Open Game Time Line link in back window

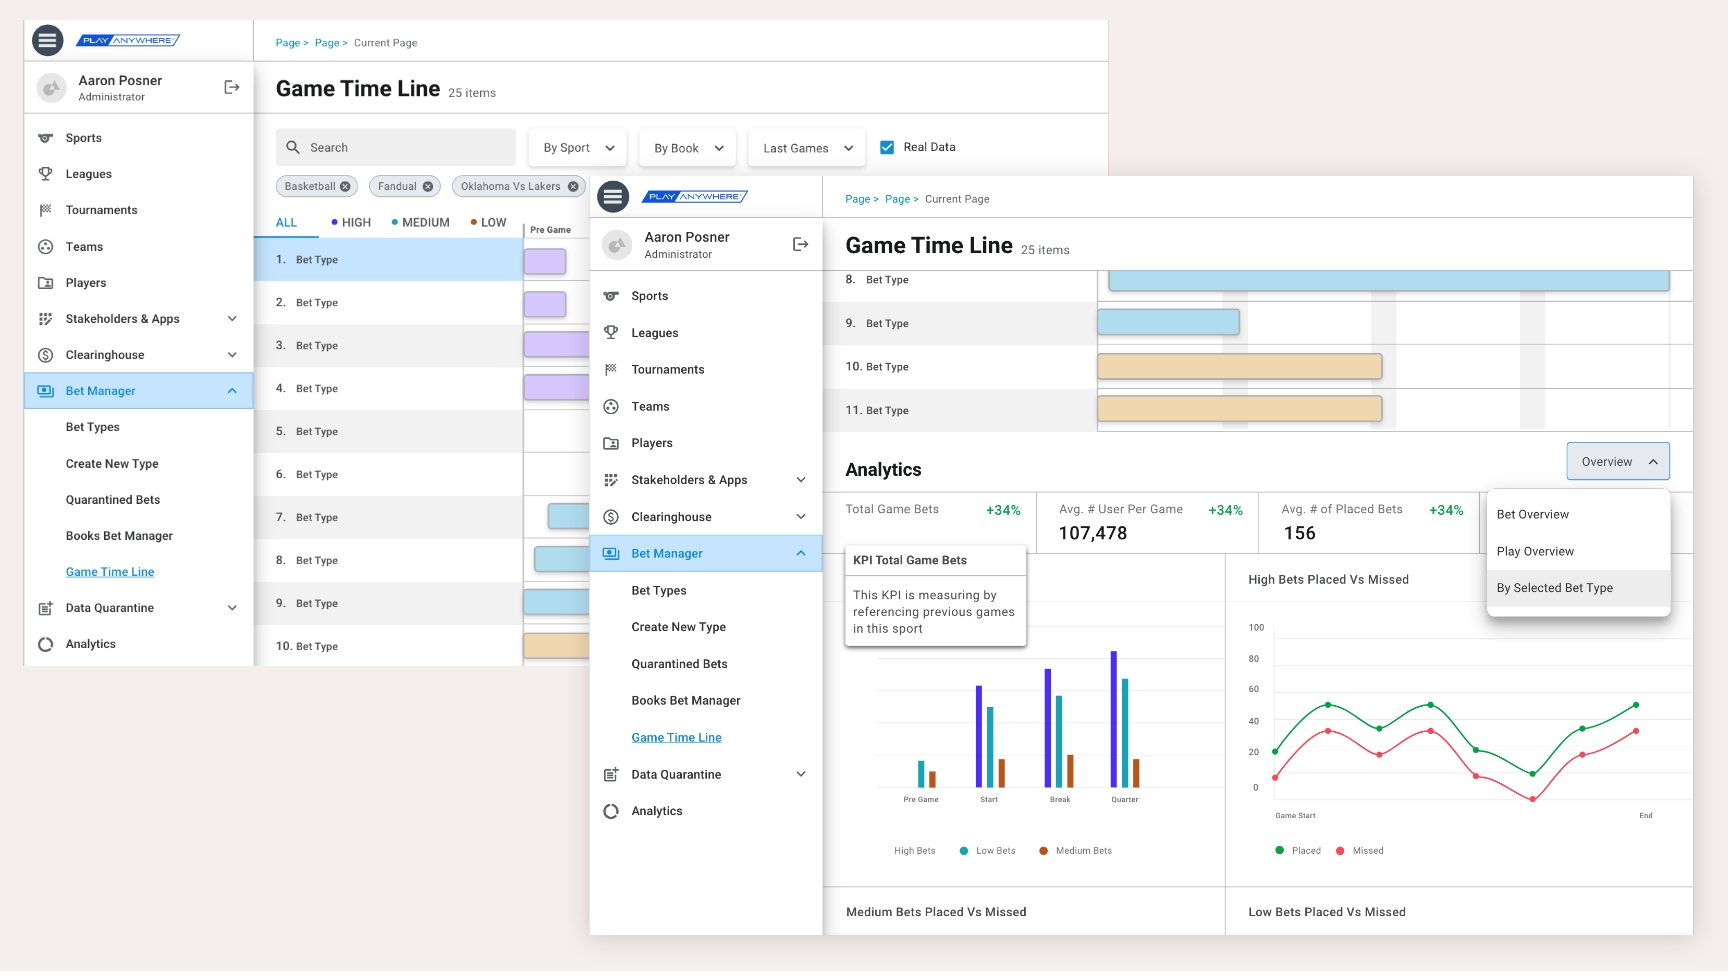pos(110,572)
